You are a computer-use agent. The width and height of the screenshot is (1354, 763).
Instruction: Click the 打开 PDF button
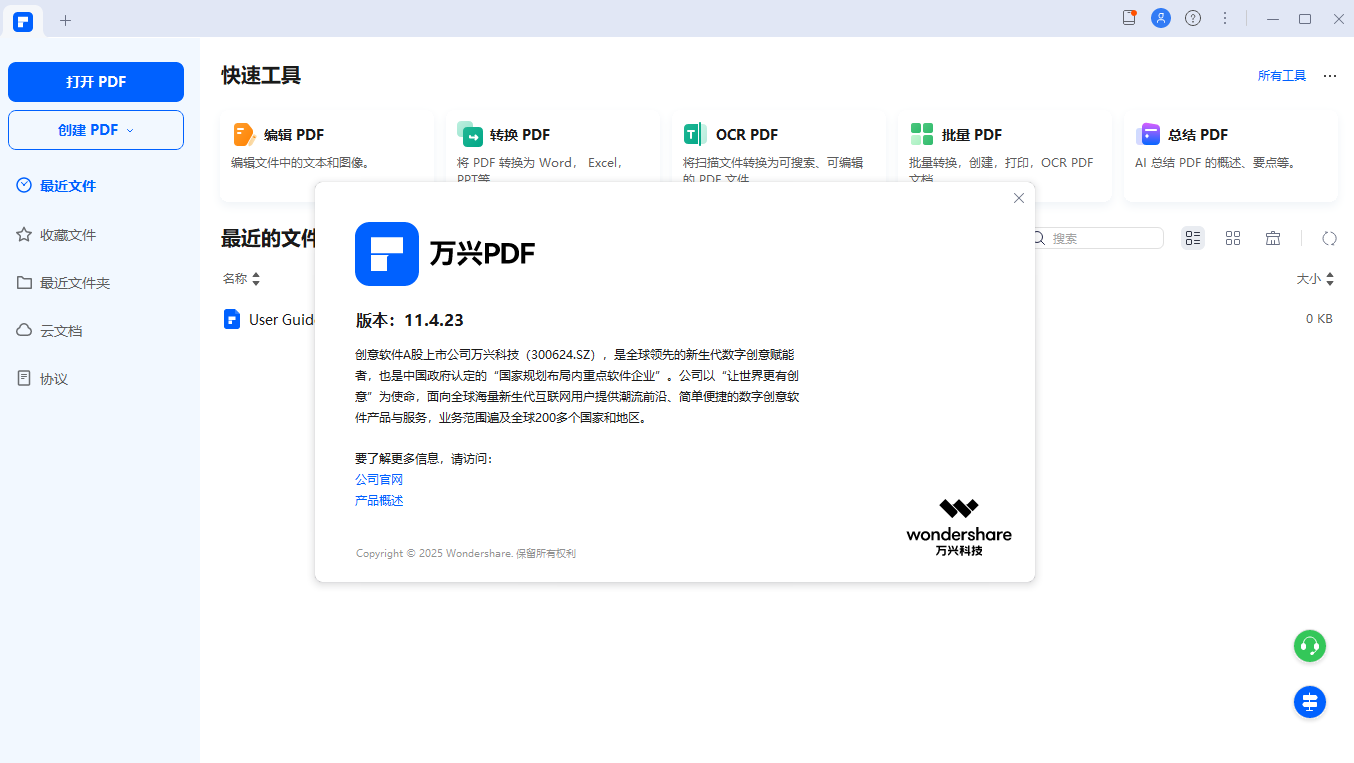(96, 82)
